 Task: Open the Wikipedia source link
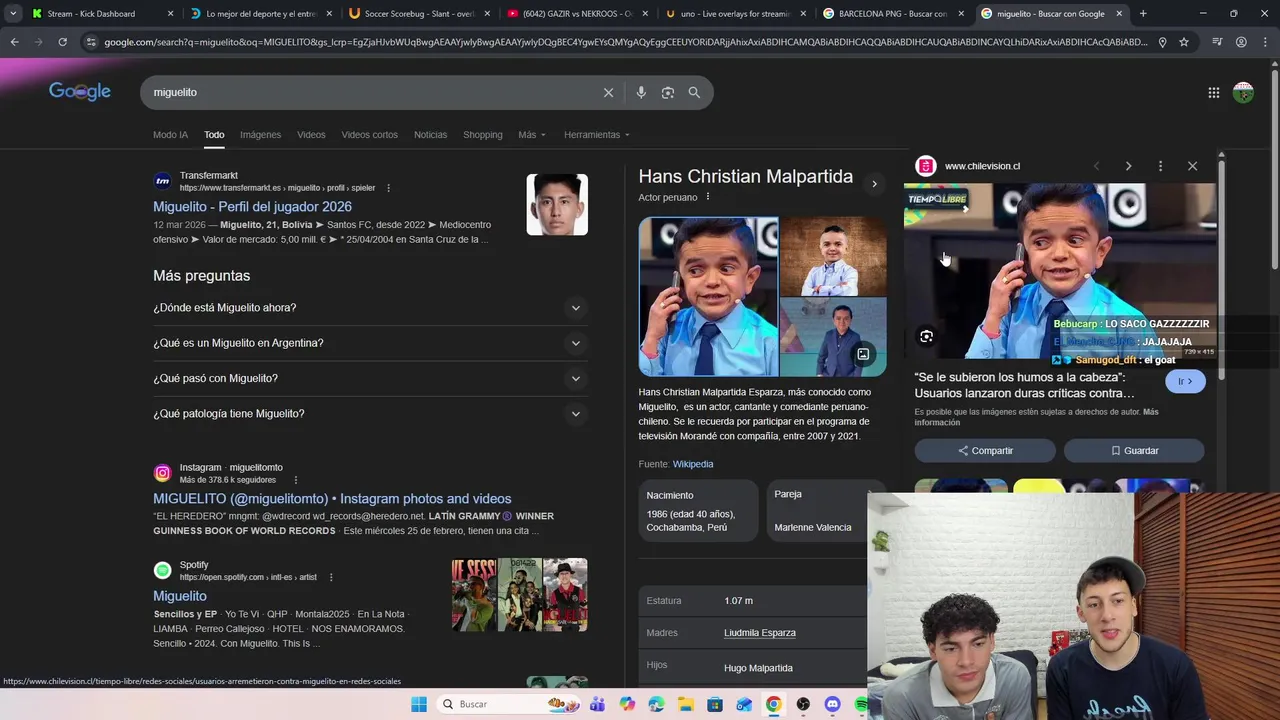[693, 464]
